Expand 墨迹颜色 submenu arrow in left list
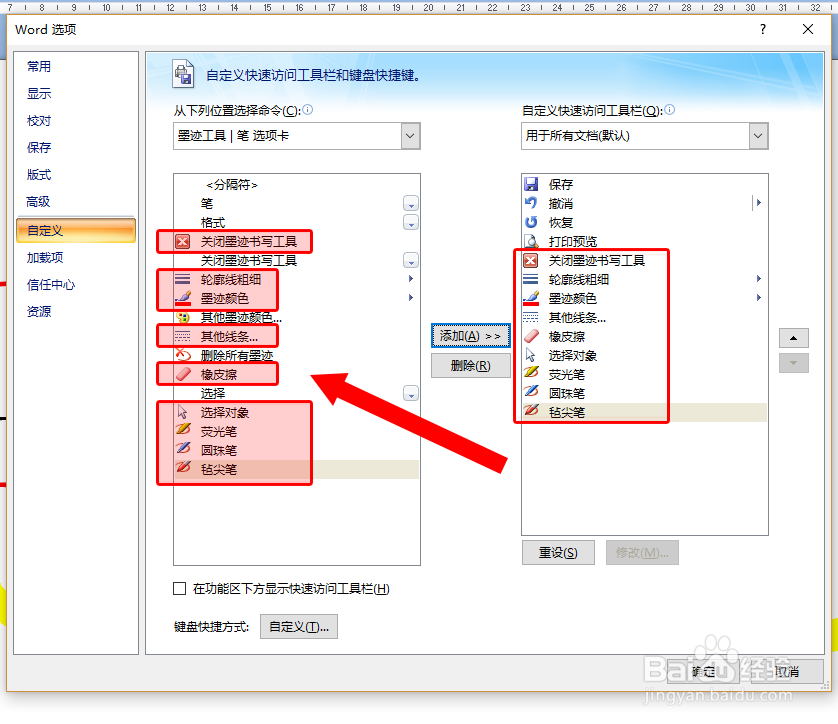This screenshot has height=724, width=838. [410, 298]
